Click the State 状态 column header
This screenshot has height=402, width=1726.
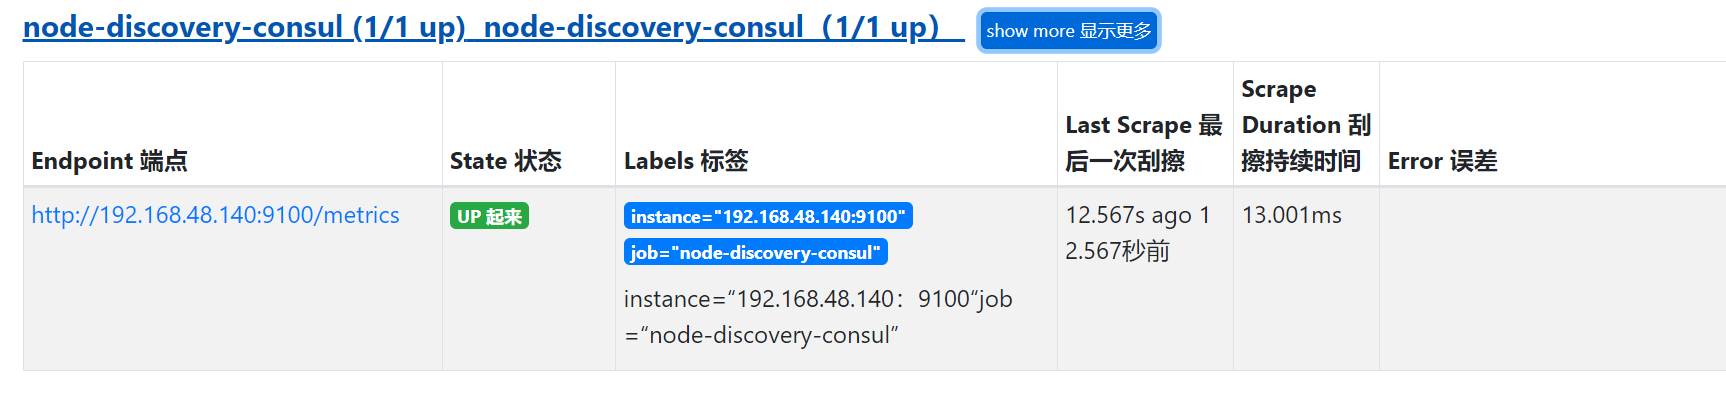[505, 161]
